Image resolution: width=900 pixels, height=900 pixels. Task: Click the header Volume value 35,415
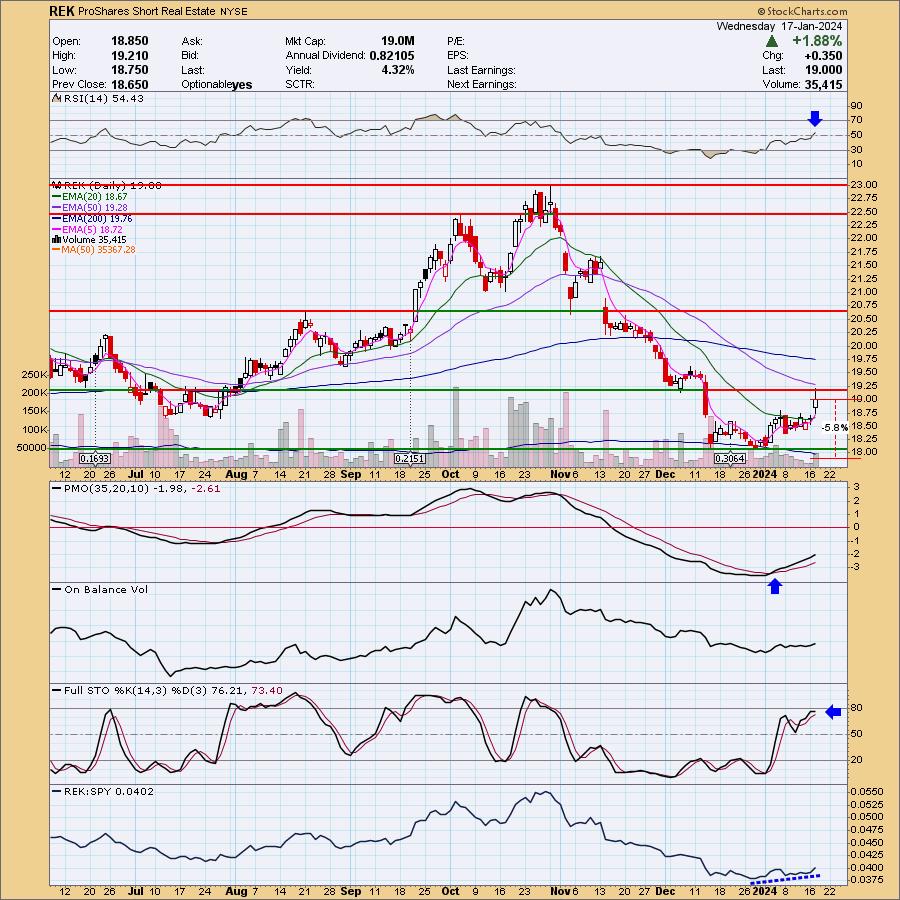[x=823, y=84]
